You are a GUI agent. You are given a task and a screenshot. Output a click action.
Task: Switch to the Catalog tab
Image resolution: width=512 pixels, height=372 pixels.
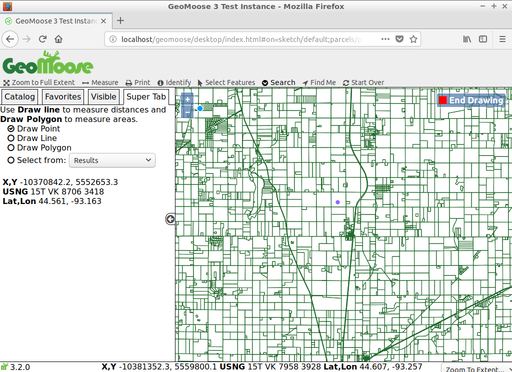19,97
